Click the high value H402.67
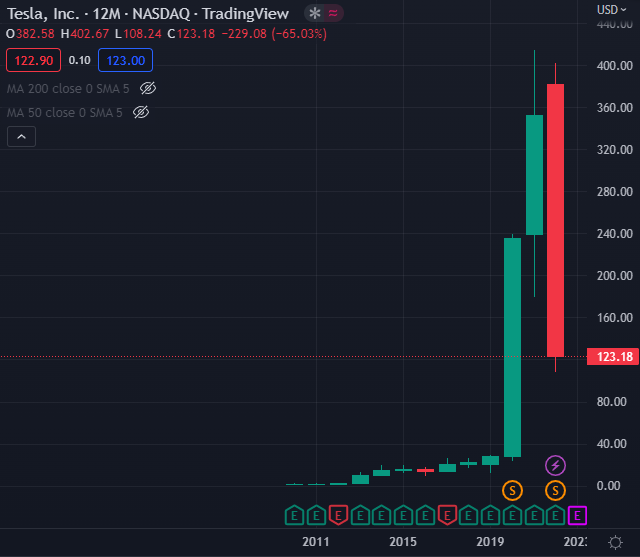The width and height of the screenshot is (640, 557). click(x=85, y=34)
